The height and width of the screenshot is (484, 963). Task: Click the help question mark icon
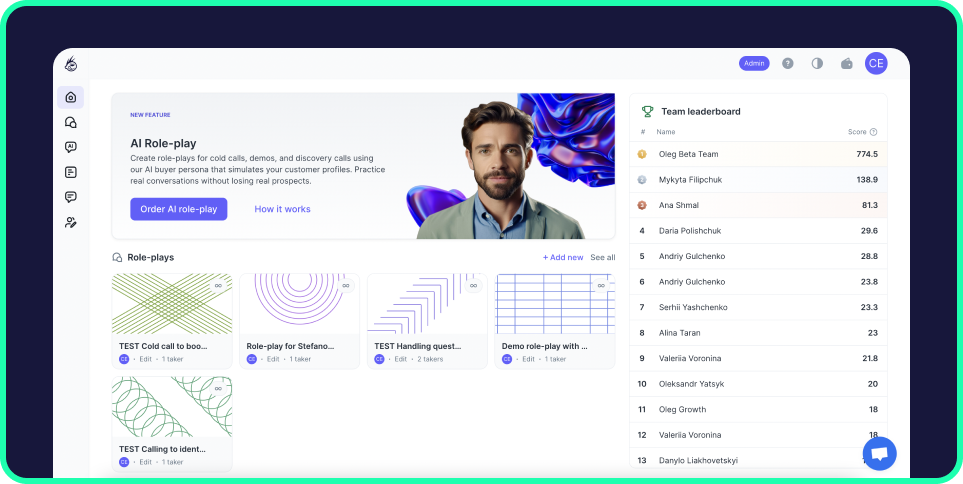coord(787,63)
